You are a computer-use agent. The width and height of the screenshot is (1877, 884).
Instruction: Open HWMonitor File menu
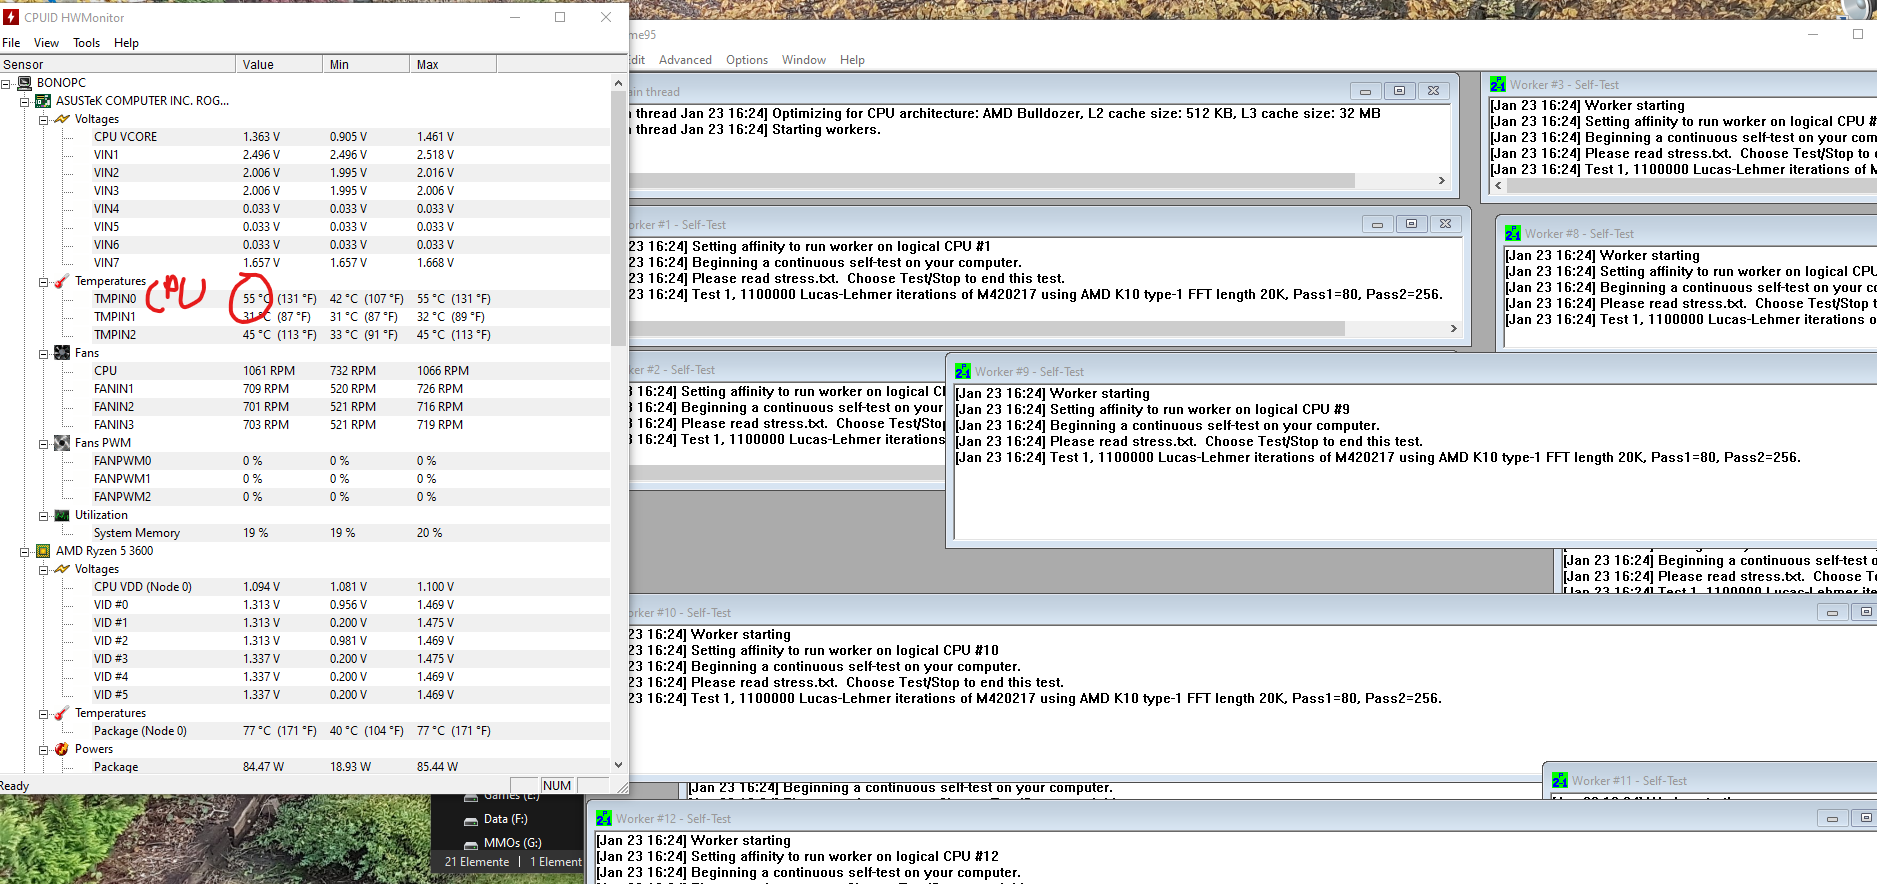point(11,43)
